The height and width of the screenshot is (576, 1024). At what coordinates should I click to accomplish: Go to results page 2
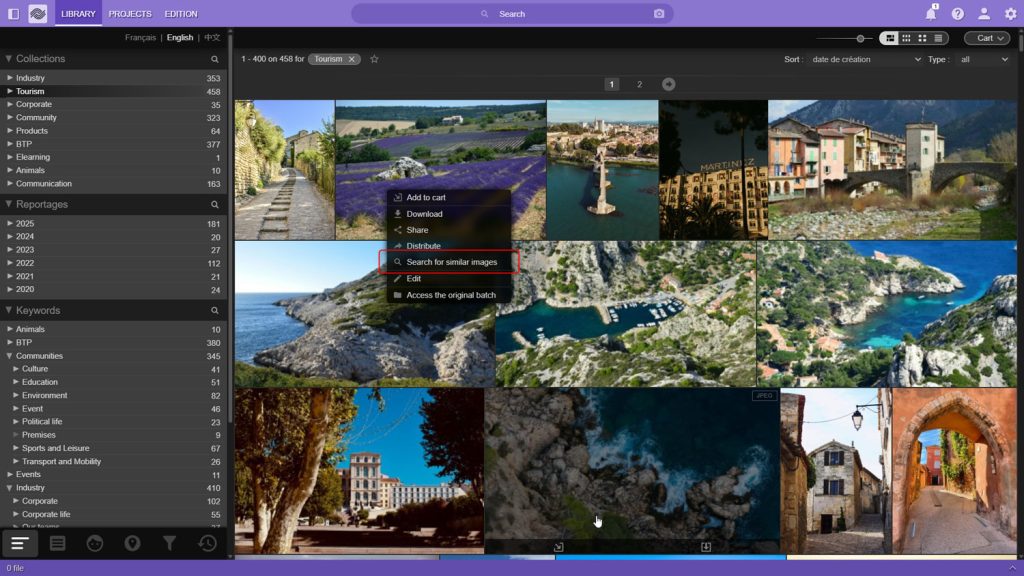click(640, 84)
